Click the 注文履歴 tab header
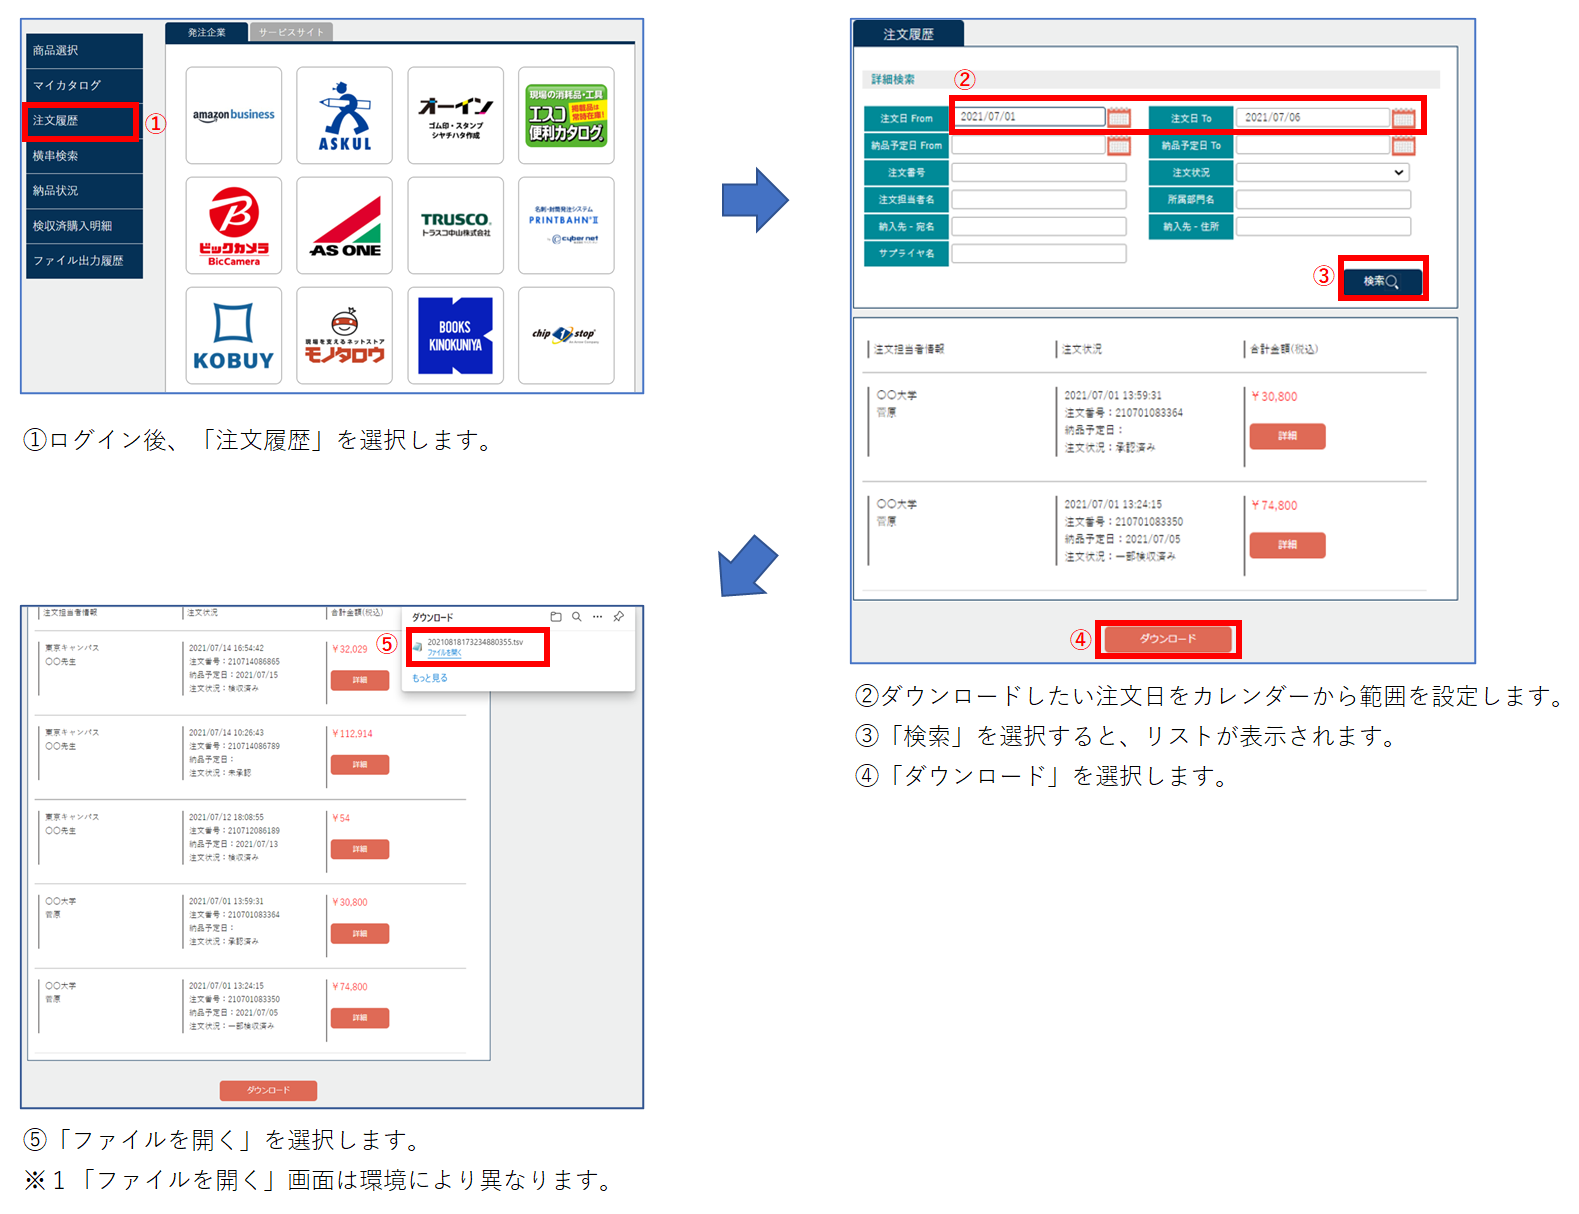This screenshot has height=1214, width=1579. click(908, 34)
